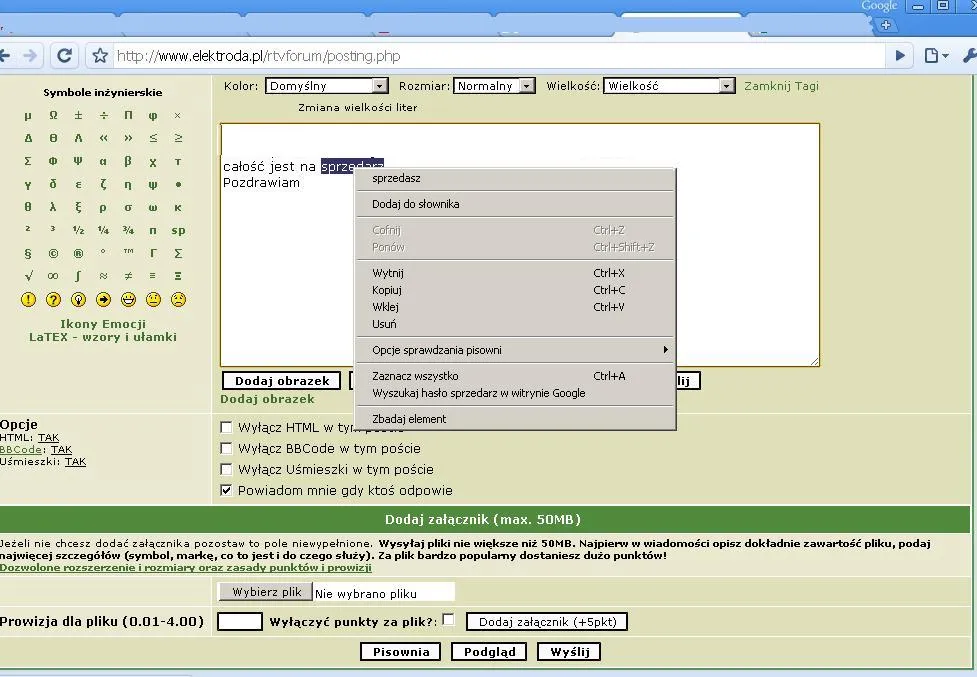Click the browser reload button
The image size is (977, 677).
(65, 56)
